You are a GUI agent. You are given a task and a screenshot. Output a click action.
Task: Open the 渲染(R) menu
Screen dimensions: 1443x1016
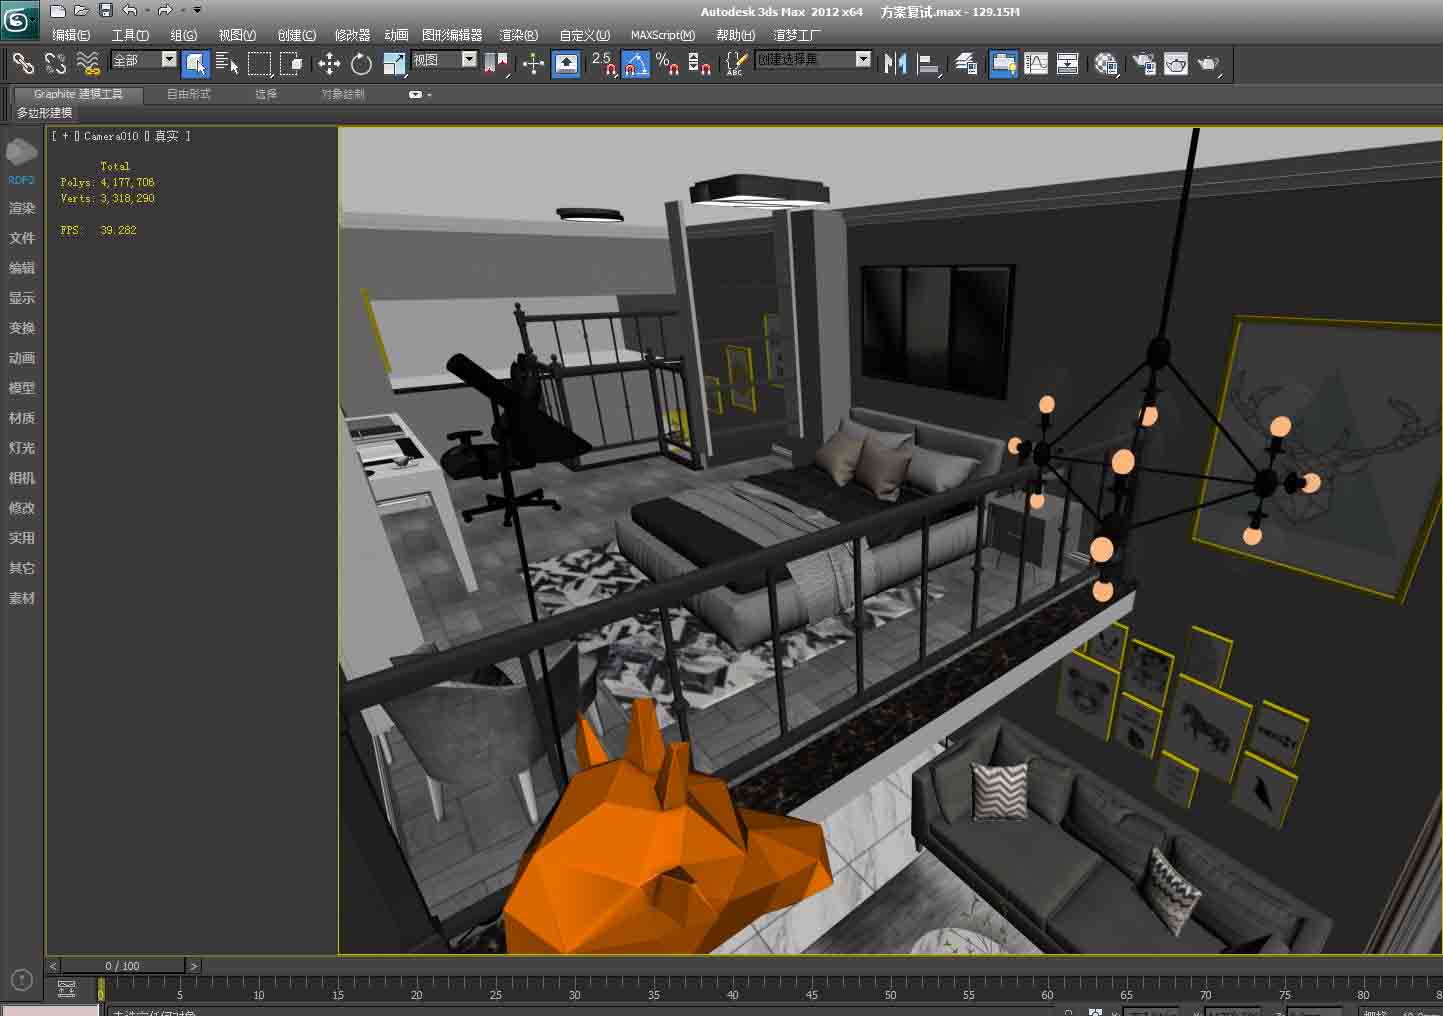pyautogui.click(x=519, y=35)
